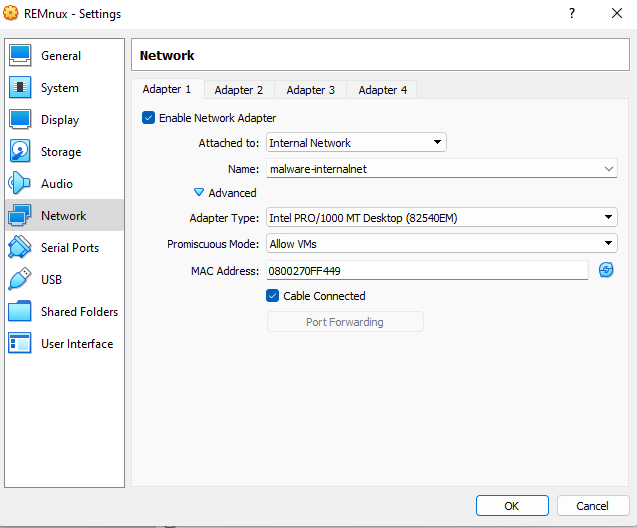Switch to the Adapter 4 tab

(x=383, y=90)
